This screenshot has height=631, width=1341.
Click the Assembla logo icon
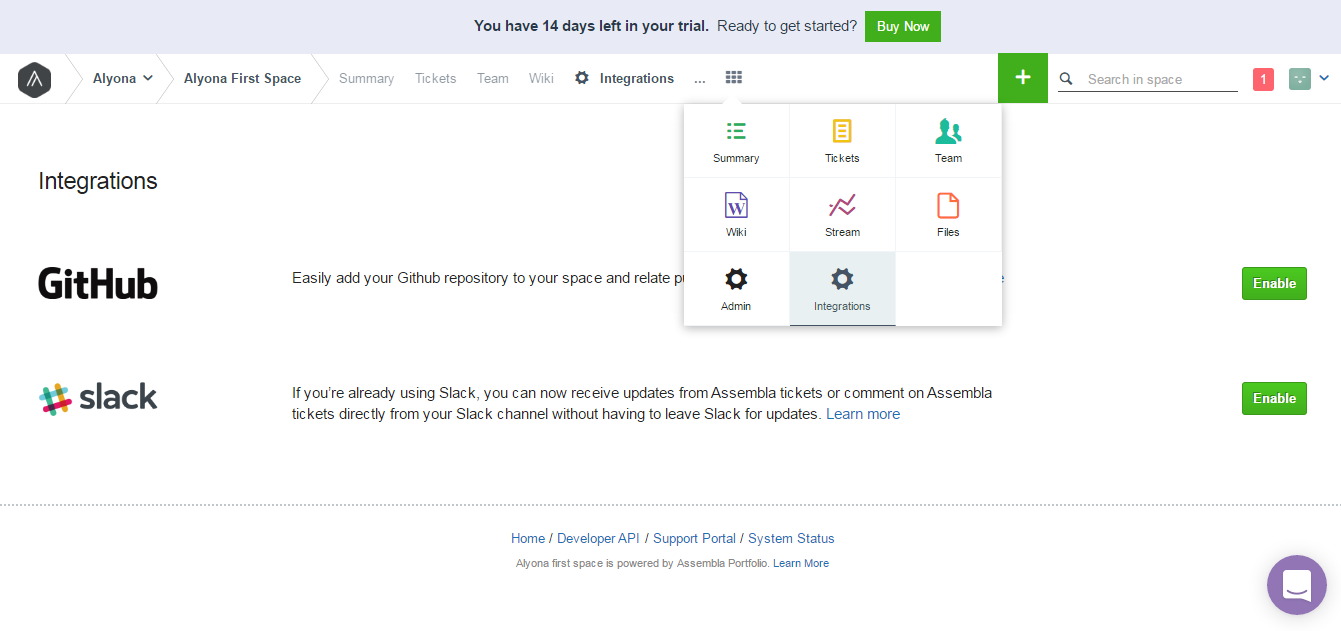(x=34, y=79)
